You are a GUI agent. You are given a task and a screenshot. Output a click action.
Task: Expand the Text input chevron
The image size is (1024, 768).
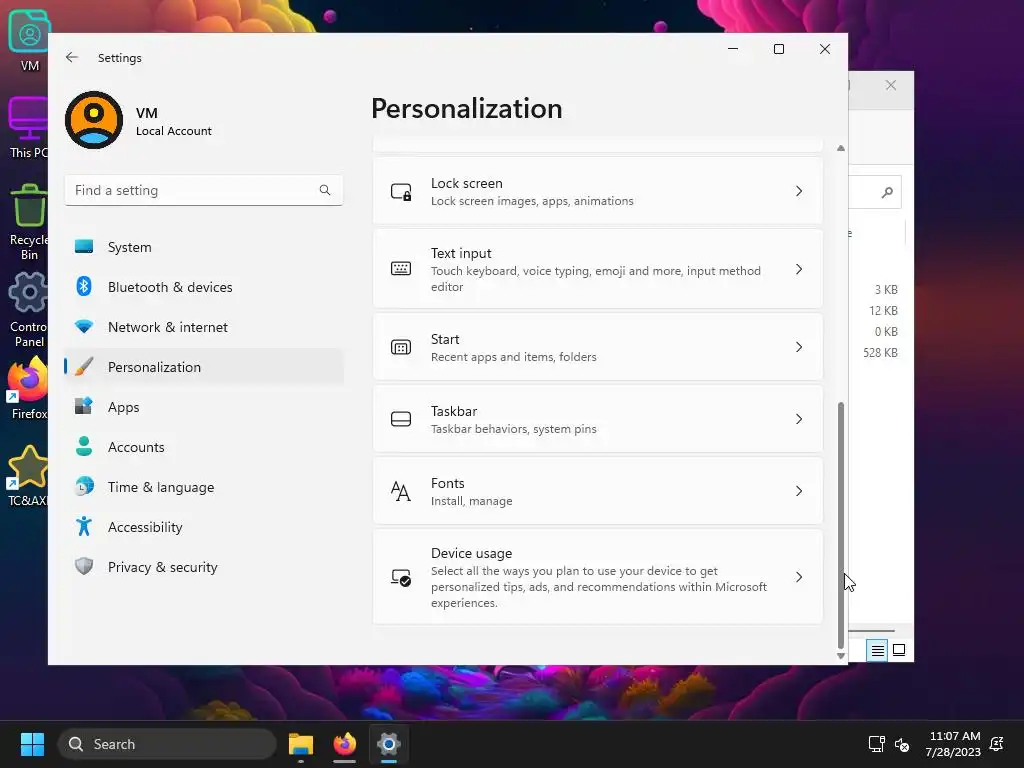click(x=799, y=269)
